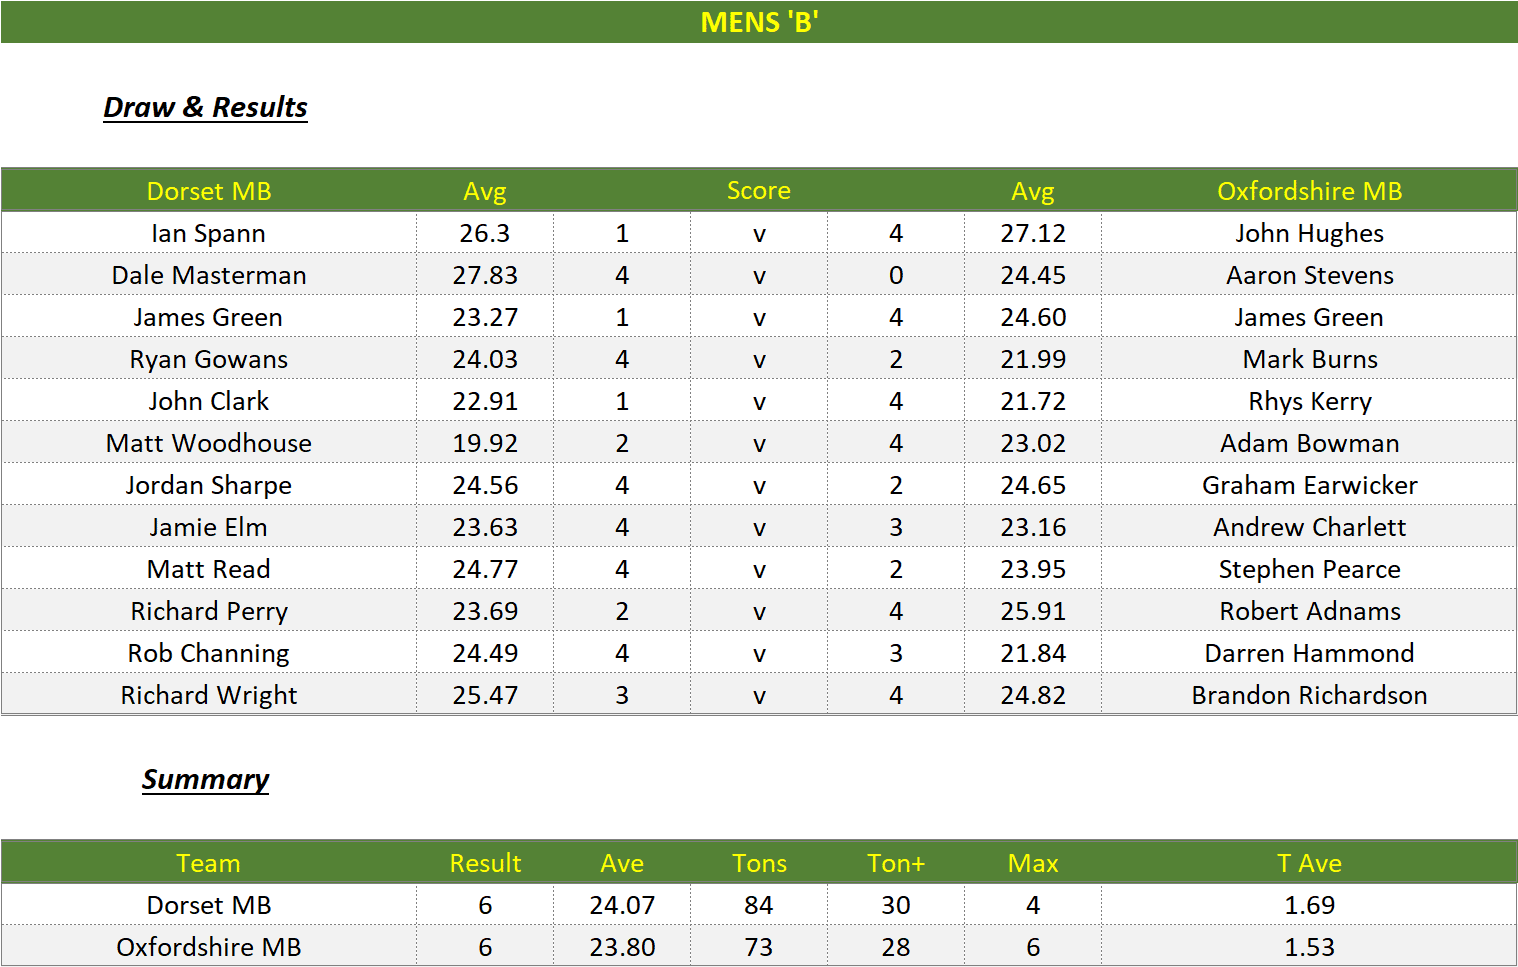This screenshot has height=967, width=1518.
Task: Select player name John Hughes
Action: 1309,233
